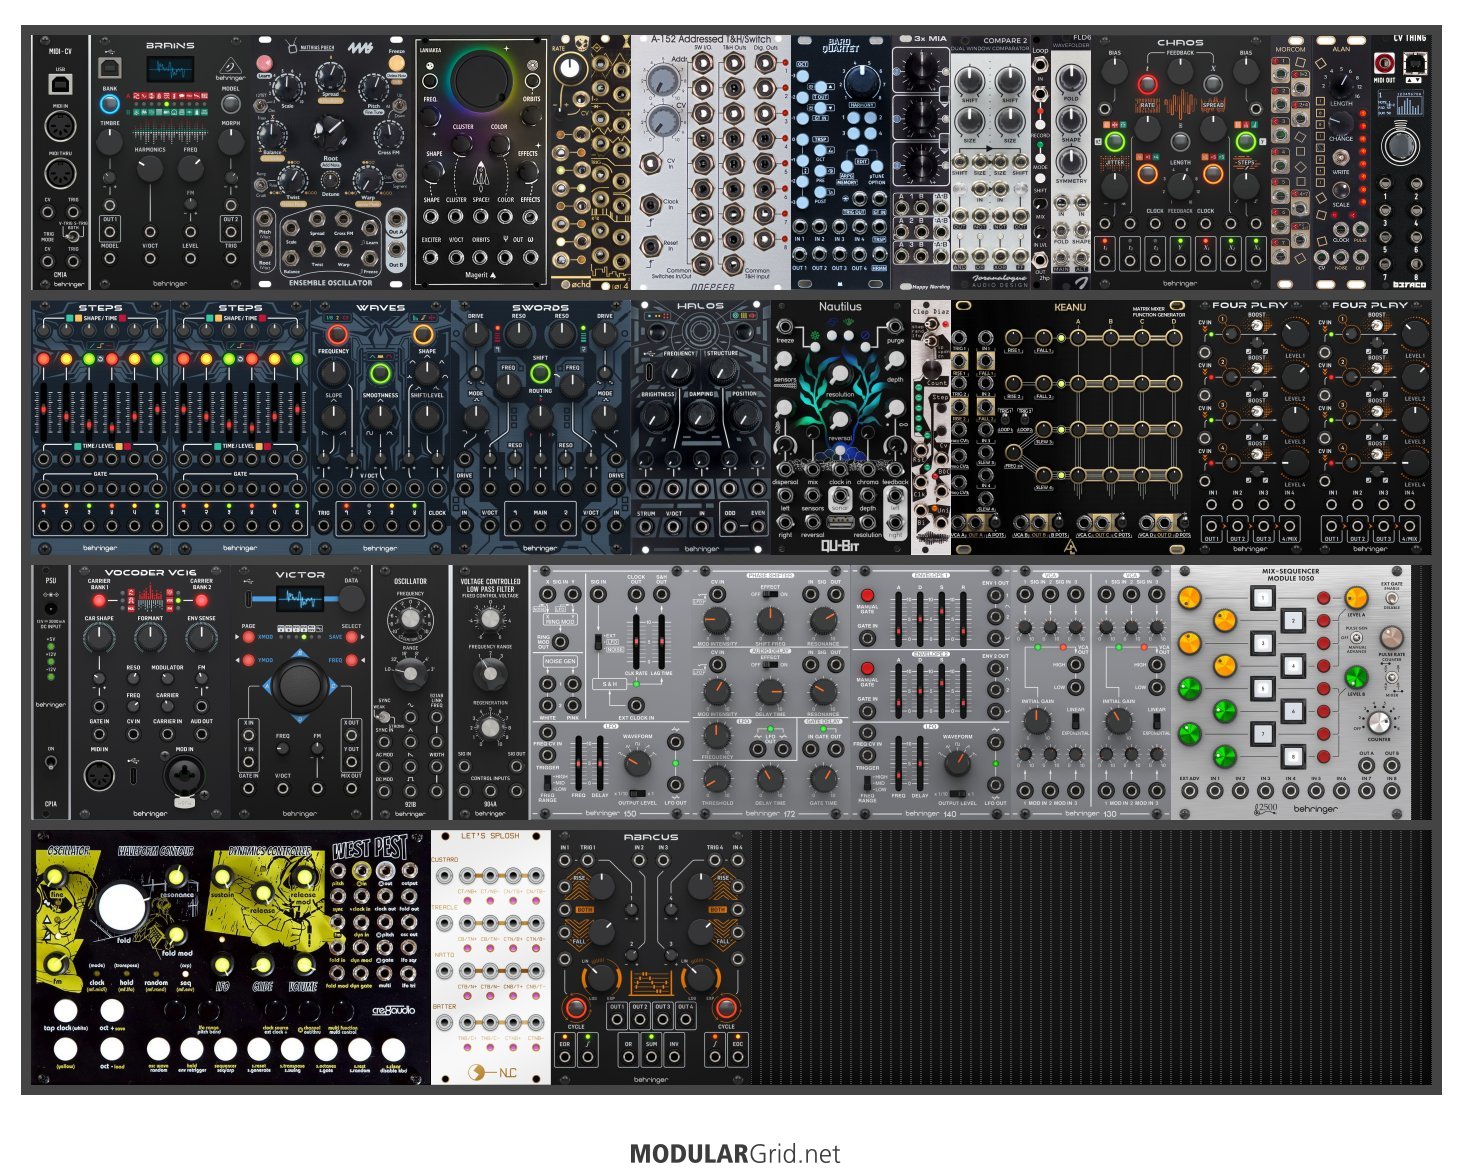Image resolution: width=1472 pixels, height=1175 pixels.
Task: Click the MIDI THRU socket on the MIDI-CV module
Action: (60, 173)
